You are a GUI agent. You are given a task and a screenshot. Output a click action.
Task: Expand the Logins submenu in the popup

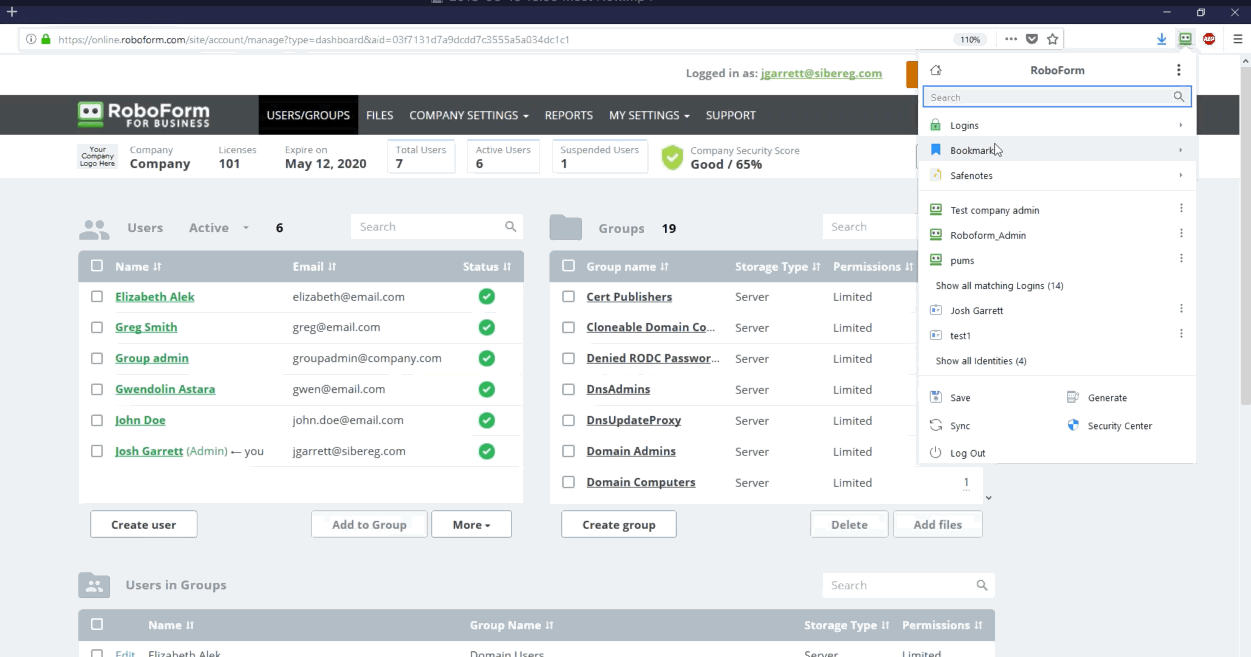pyautogui.click(x=1180, y=125)
